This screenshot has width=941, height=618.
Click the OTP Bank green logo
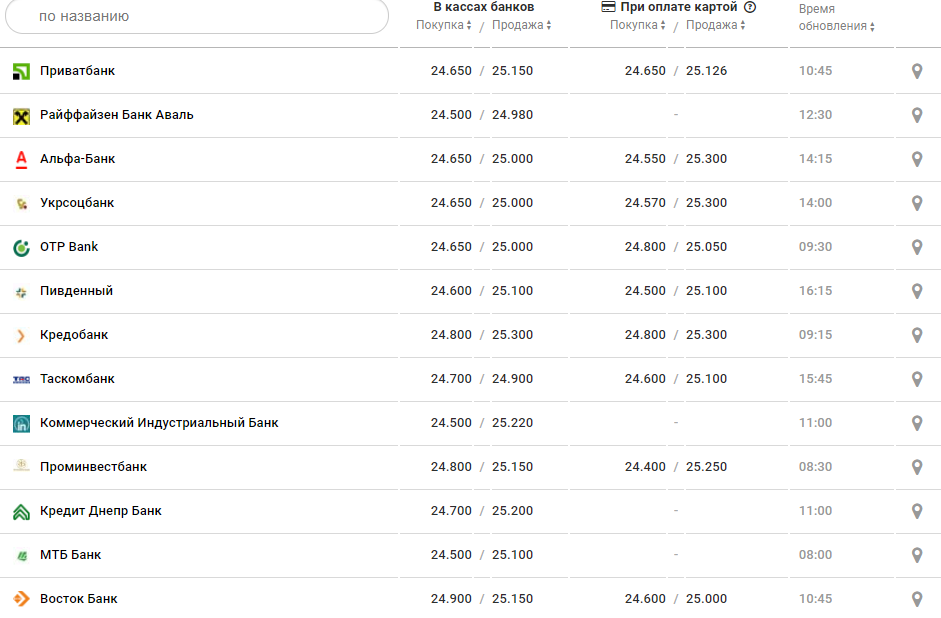click(21, 247)
